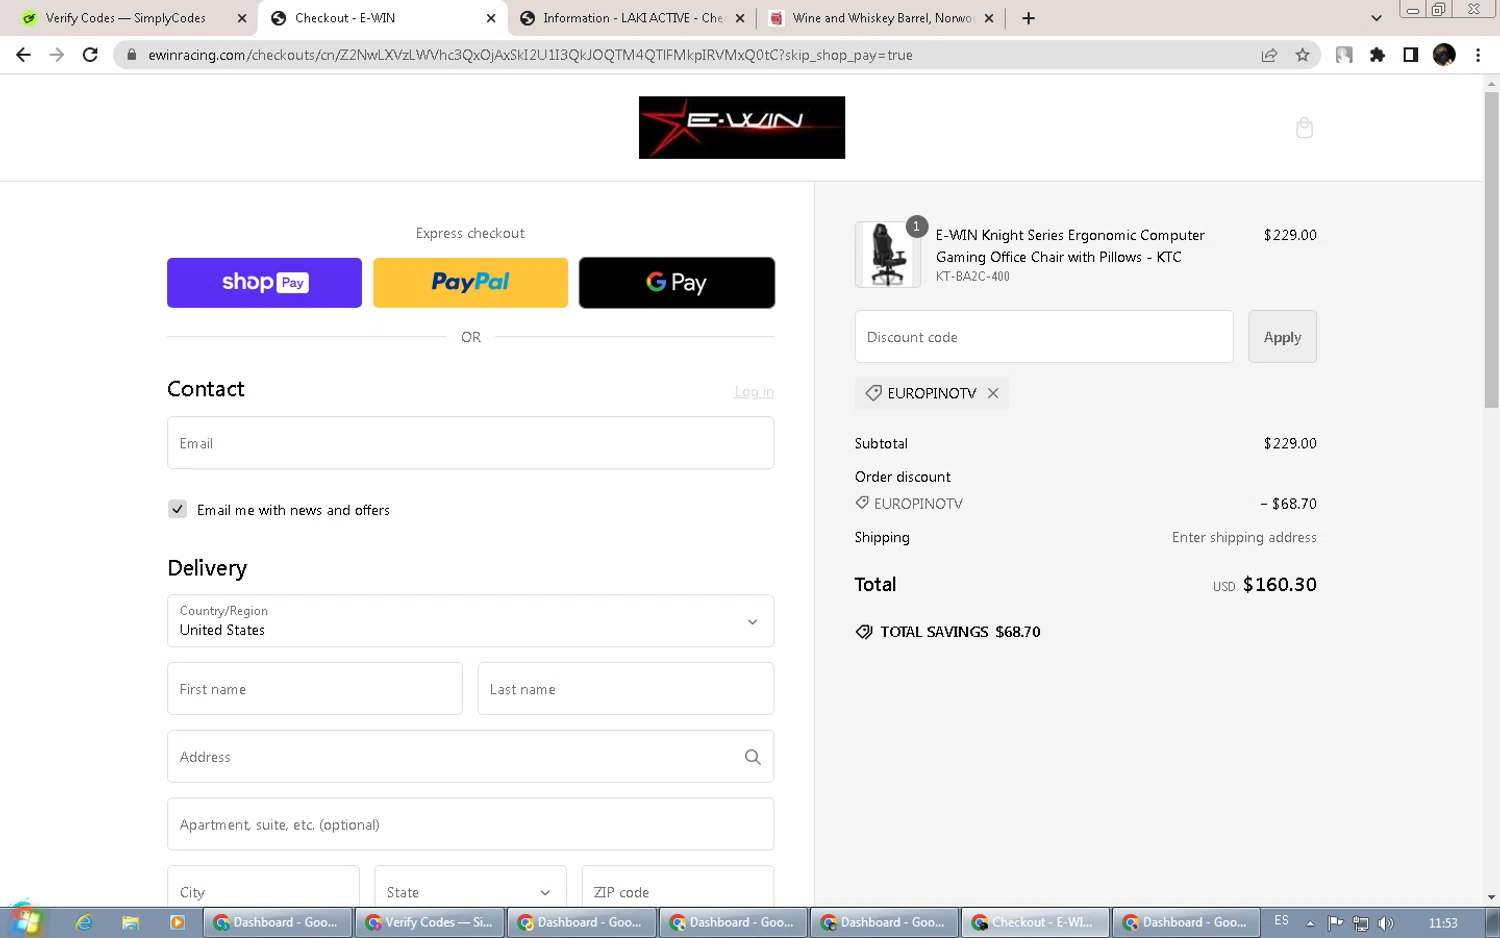Launch Internet Explorer from taskbar

coord(84,922)
